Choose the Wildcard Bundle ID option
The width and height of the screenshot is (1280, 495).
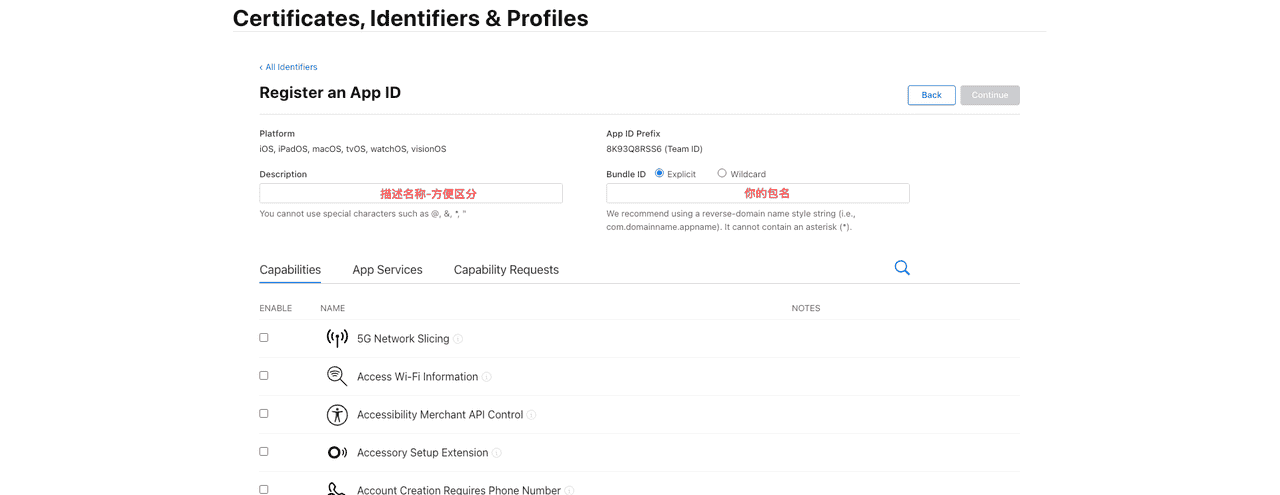tap(722, 173)
